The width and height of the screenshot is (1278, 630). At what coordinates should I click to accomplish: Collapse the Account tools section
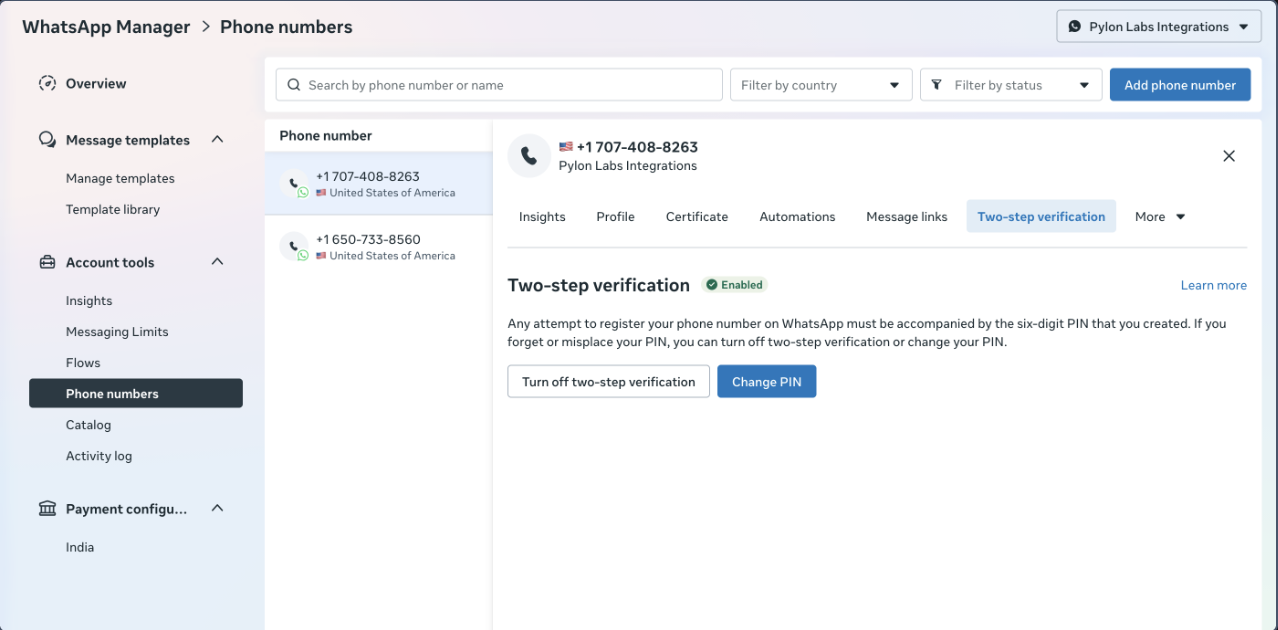[x=218, y=262]
